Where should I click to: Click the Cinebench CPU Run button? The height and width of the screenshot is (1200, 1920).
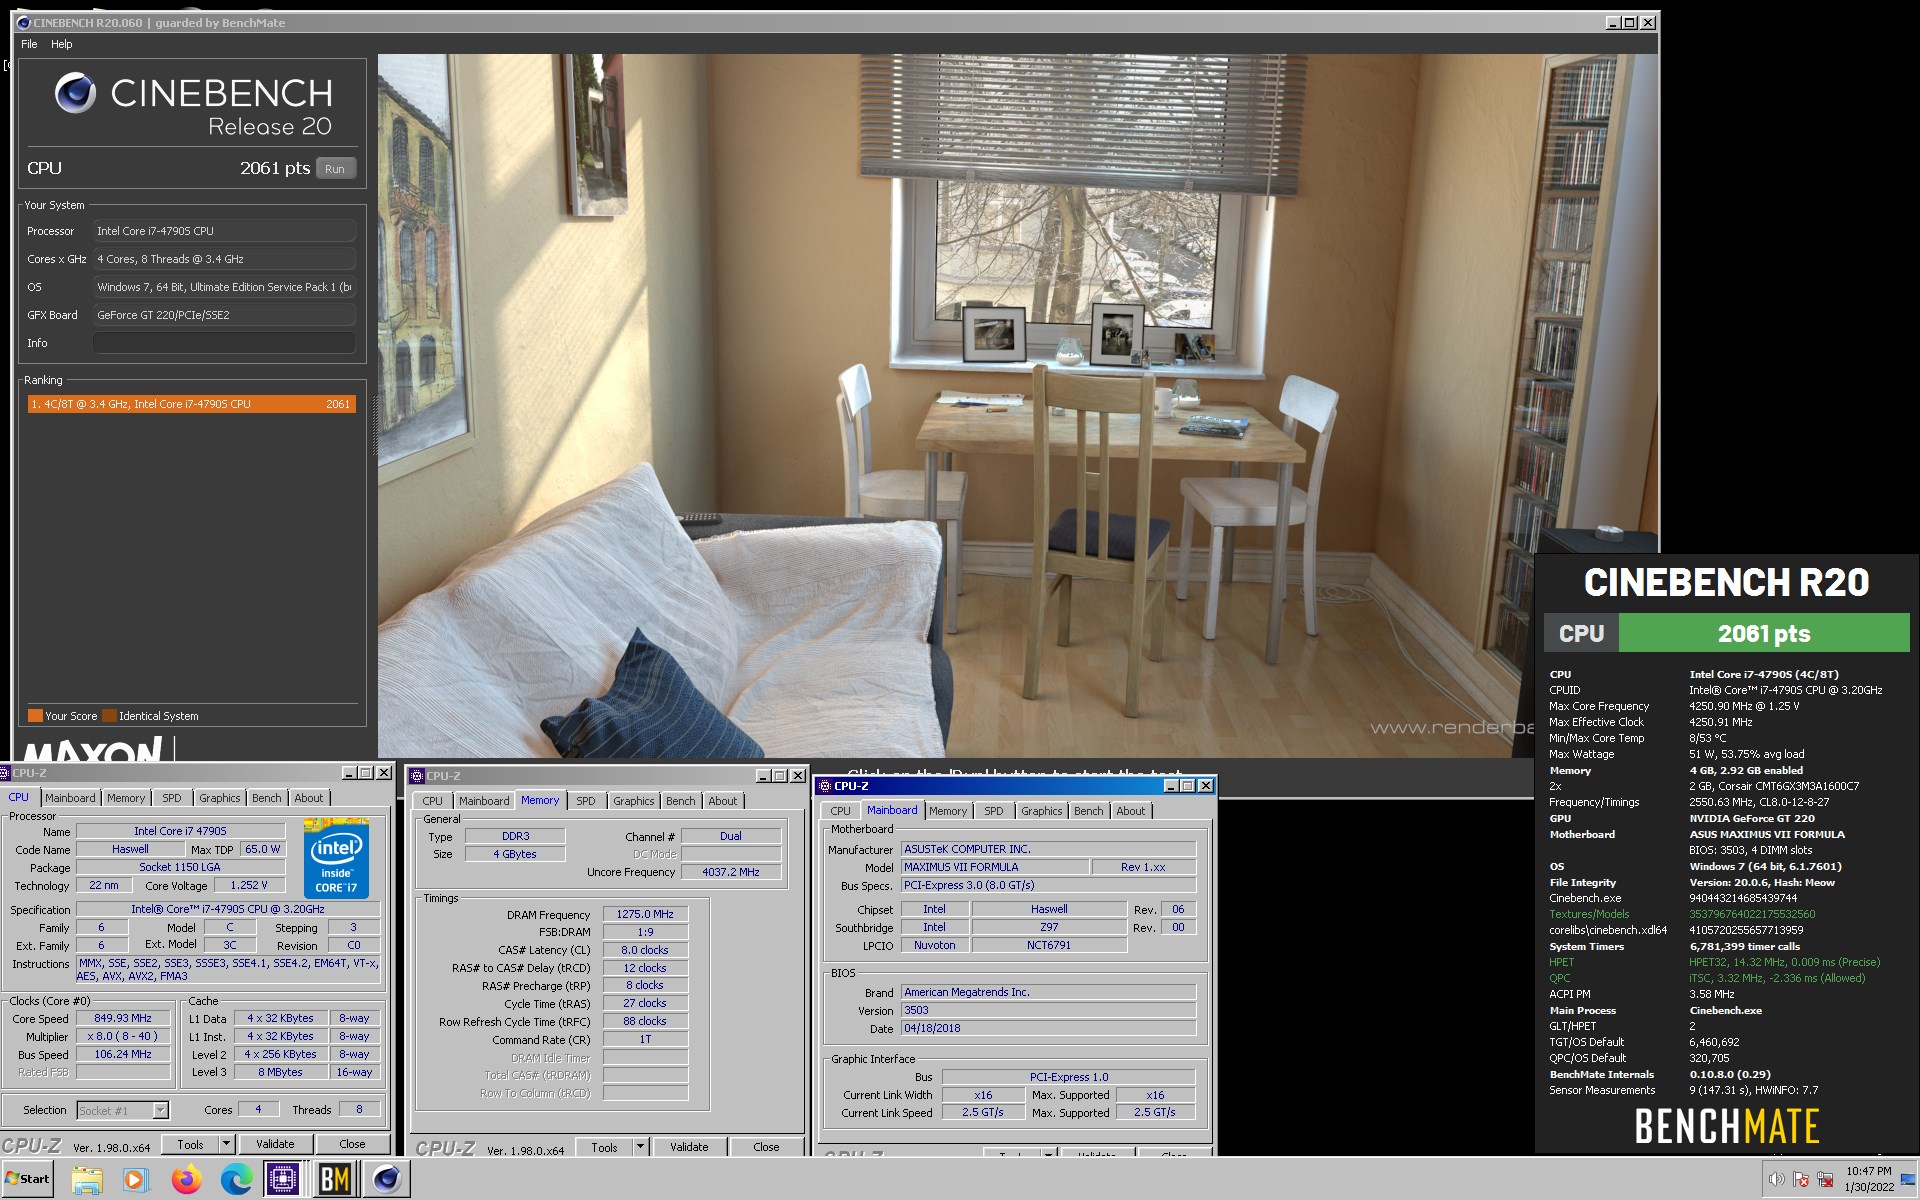(x=335, y=169)
